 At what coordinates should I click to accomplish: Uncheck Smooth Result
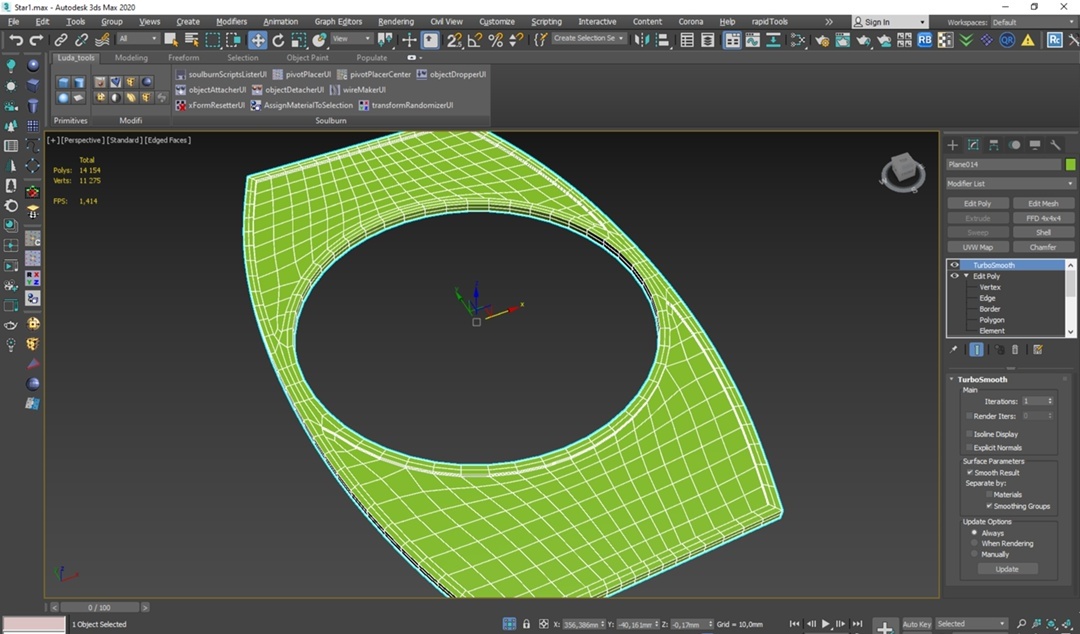coord(970,473)
